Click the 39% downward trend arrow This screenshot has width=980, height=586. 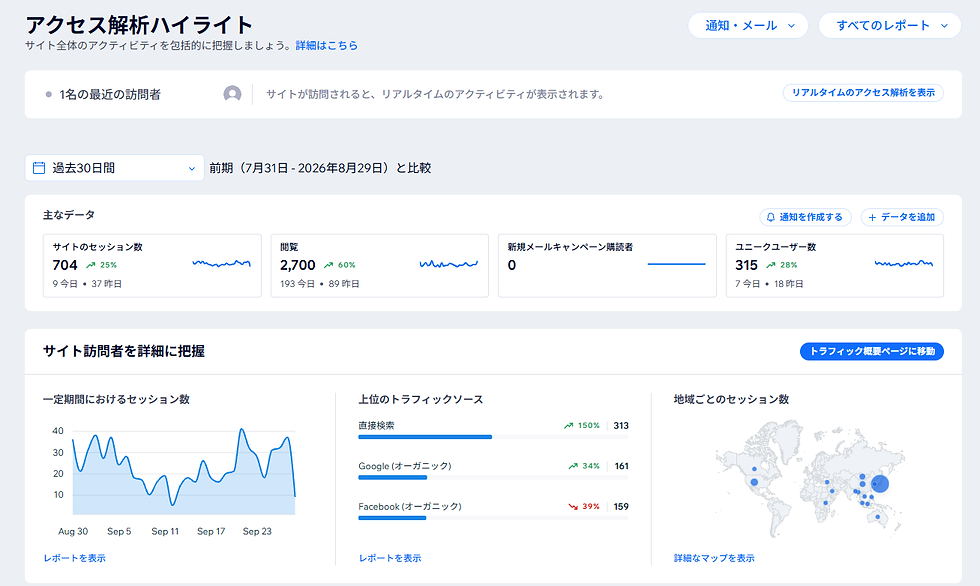coord(572,507)
